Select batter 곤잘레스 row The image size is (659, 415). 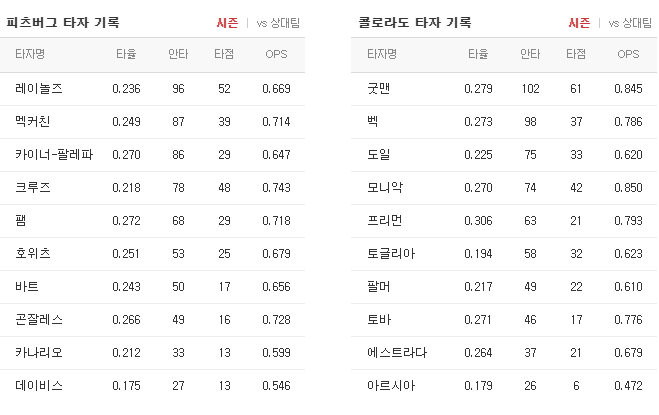click(x=152, y=320)
